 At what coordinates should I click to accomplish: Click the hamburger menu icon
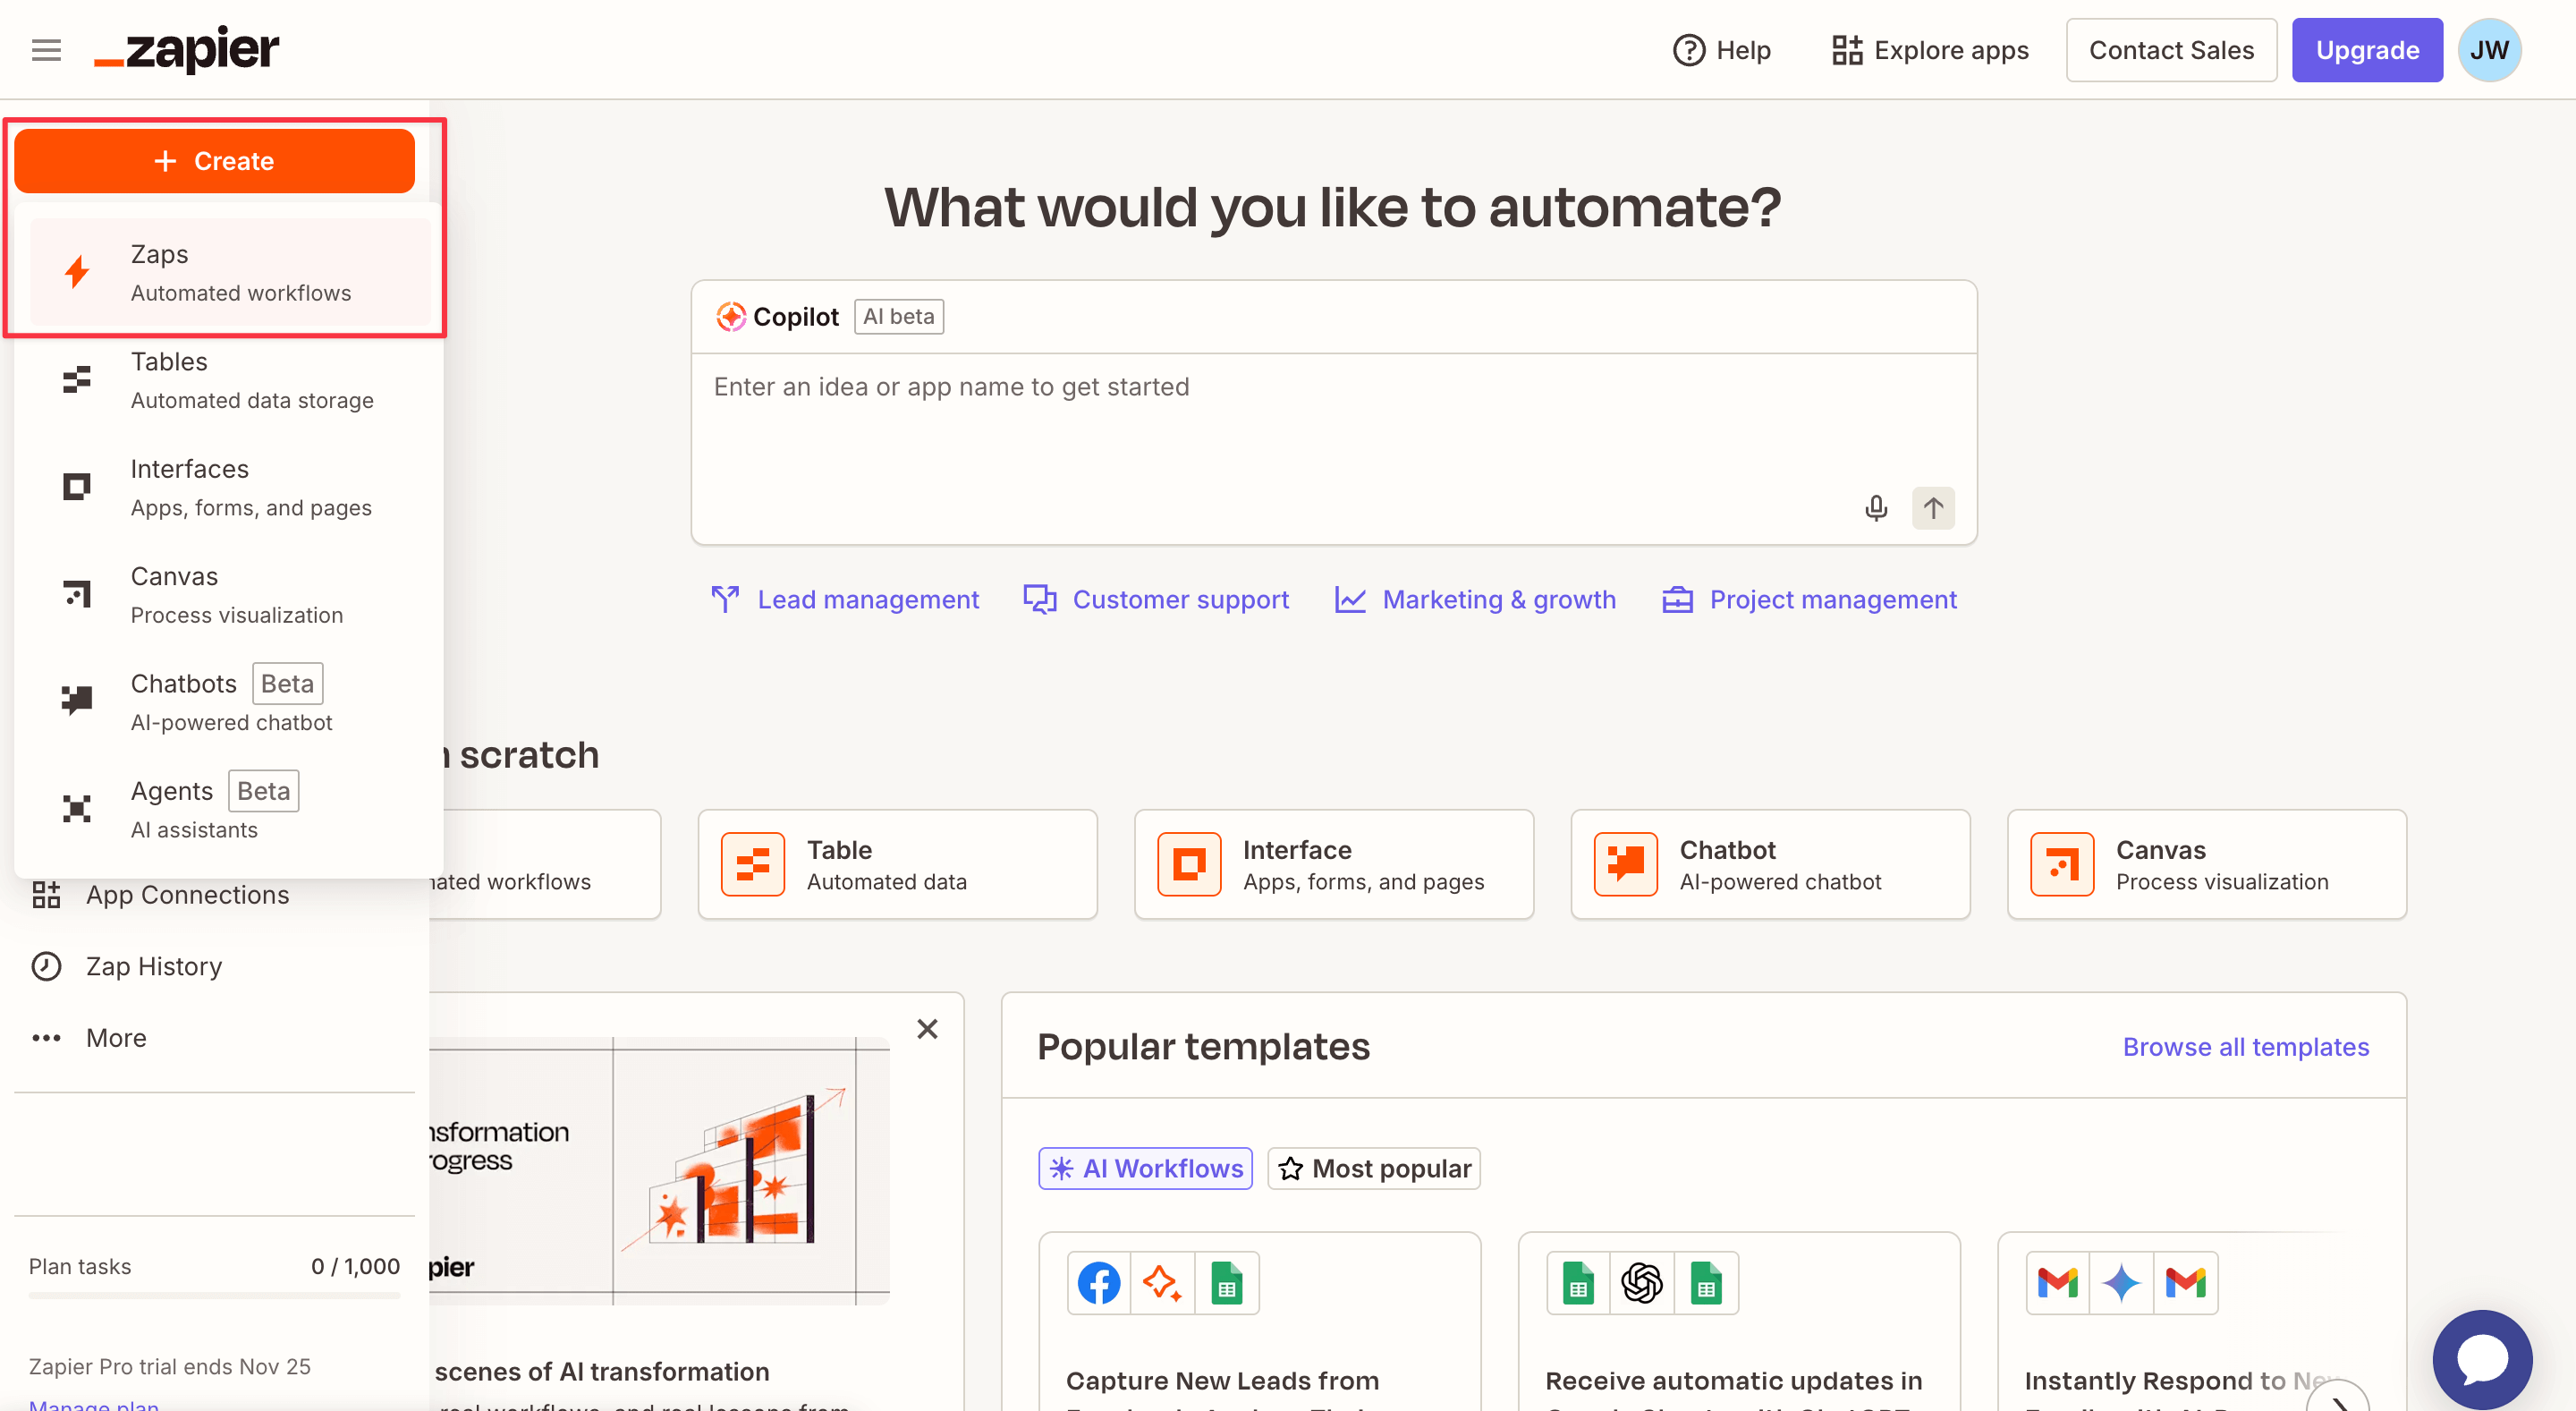click(46, 50)
